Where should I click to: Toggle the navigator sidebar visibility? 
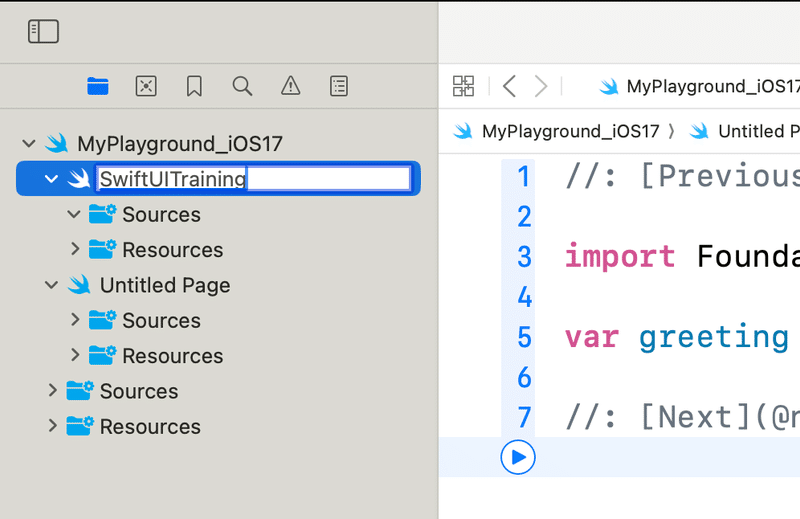click(x=43, y=32)
